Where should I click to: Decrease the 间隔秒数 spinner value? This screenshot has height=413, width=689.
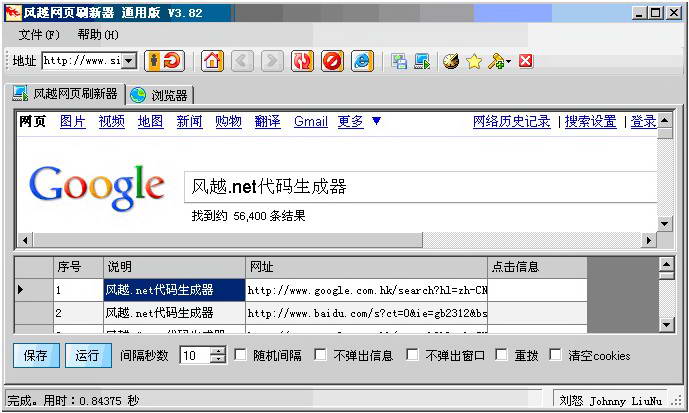pos(218,359)
